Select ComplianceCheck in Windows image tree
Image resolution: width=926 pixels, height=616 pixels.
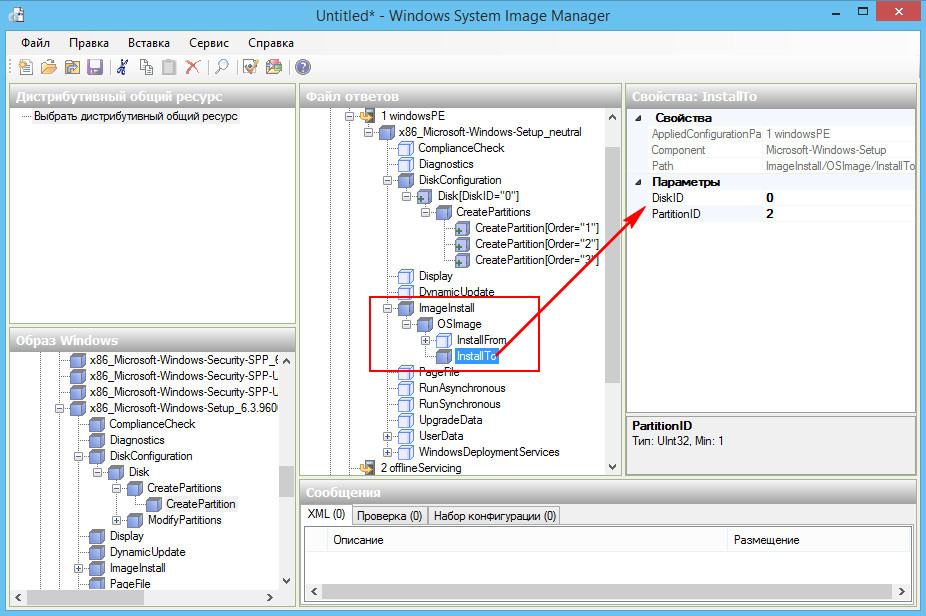152,424
